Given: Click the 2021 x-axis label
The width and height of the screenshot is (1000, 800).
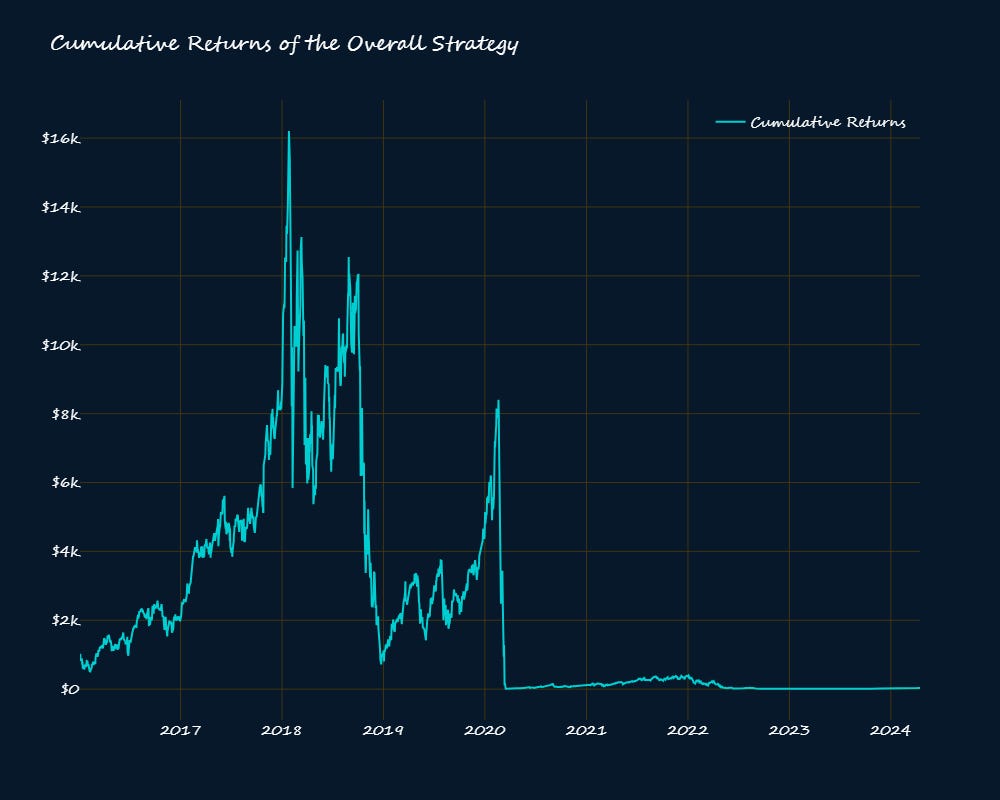Looking at the screenshot, I should [x=586, y=730].
